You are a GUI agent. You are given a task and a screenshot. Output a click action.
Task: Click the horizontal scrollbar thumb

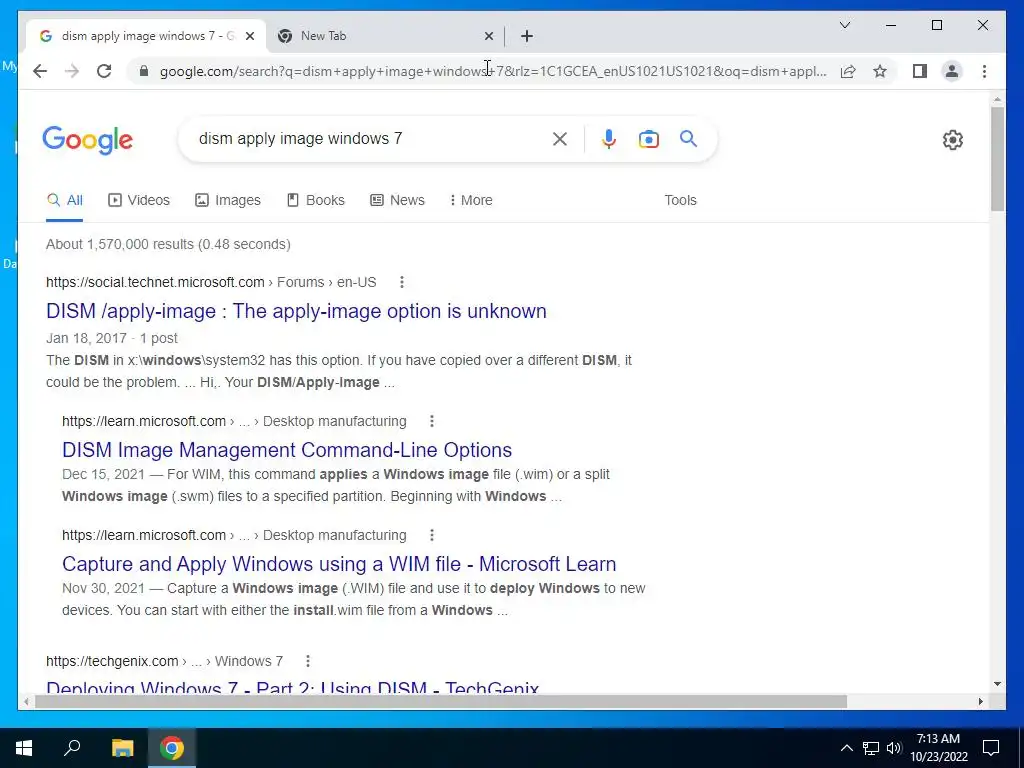pyautogui.click(x=441, y=701)
